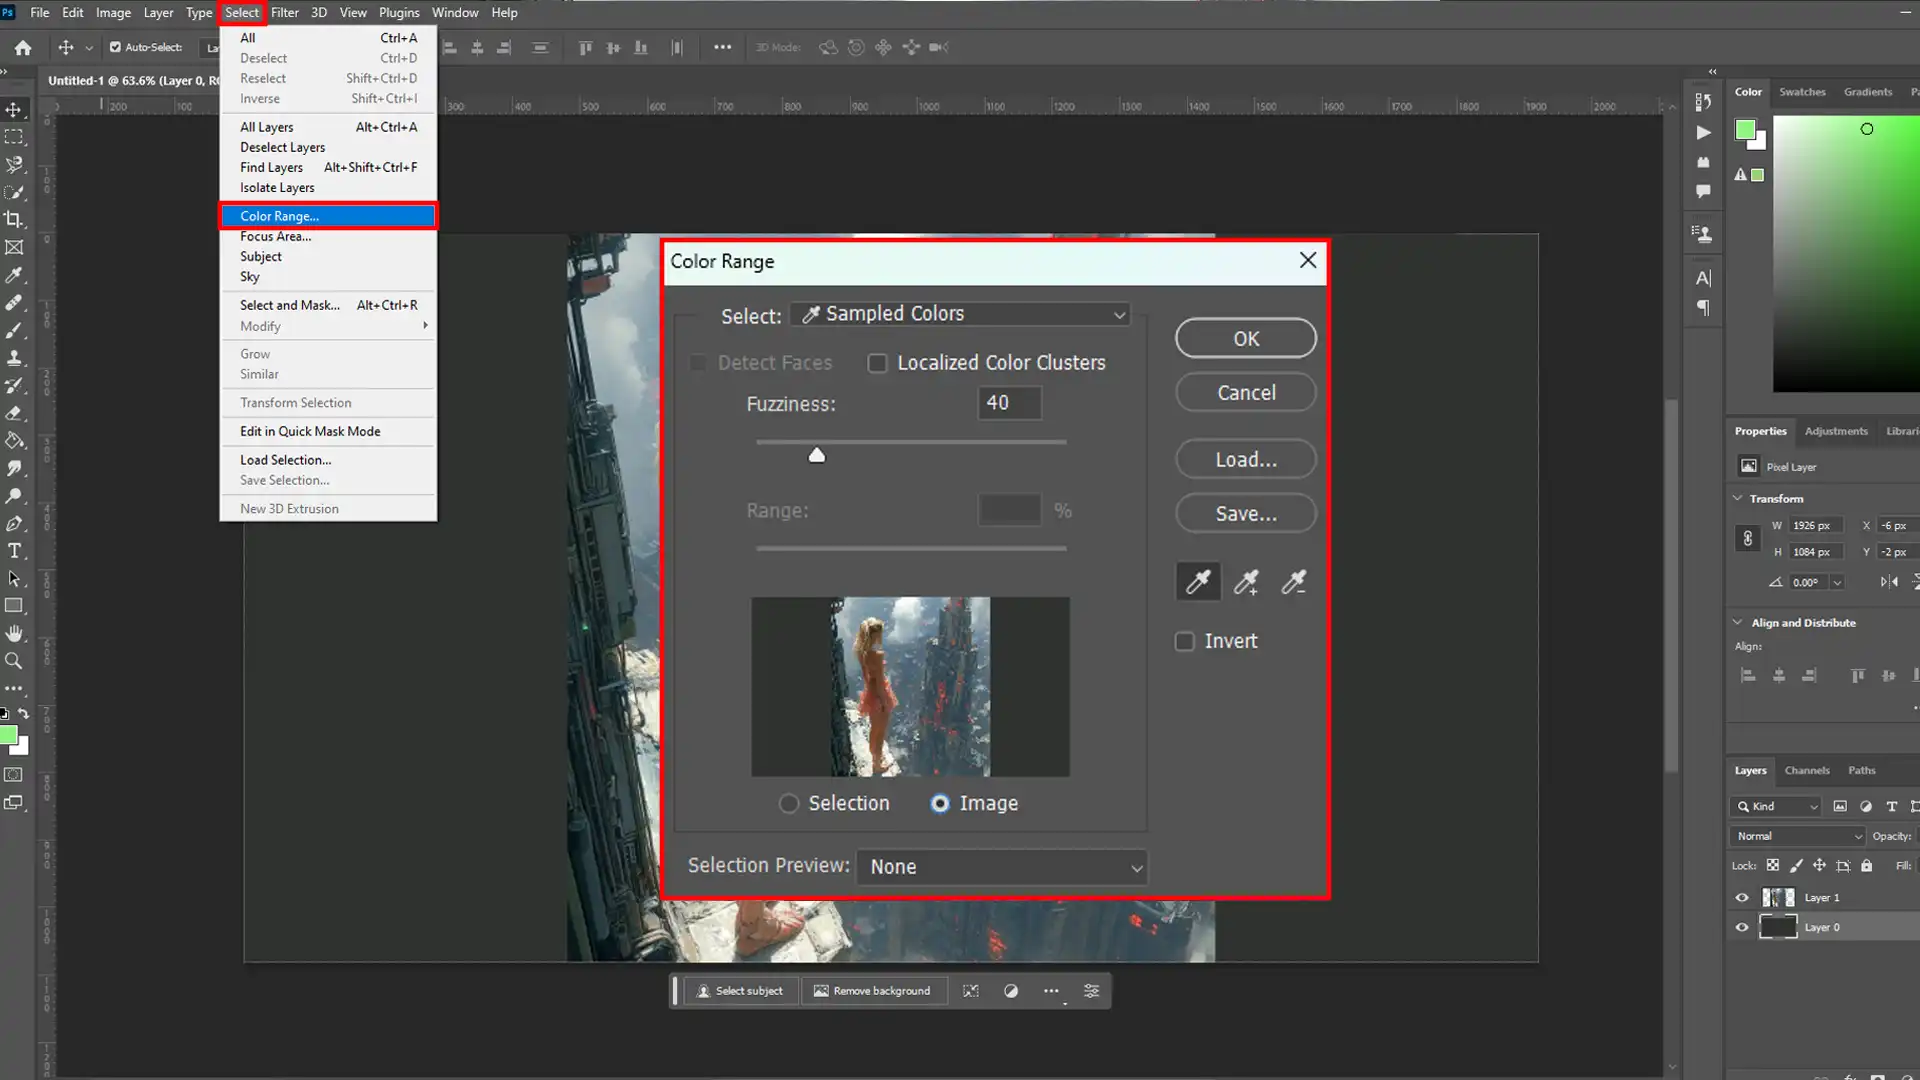The width and height of the screenshot is (1920, 1080).
Task: Open the Select dropdown in Color Range
Action: tap(965, 314)
